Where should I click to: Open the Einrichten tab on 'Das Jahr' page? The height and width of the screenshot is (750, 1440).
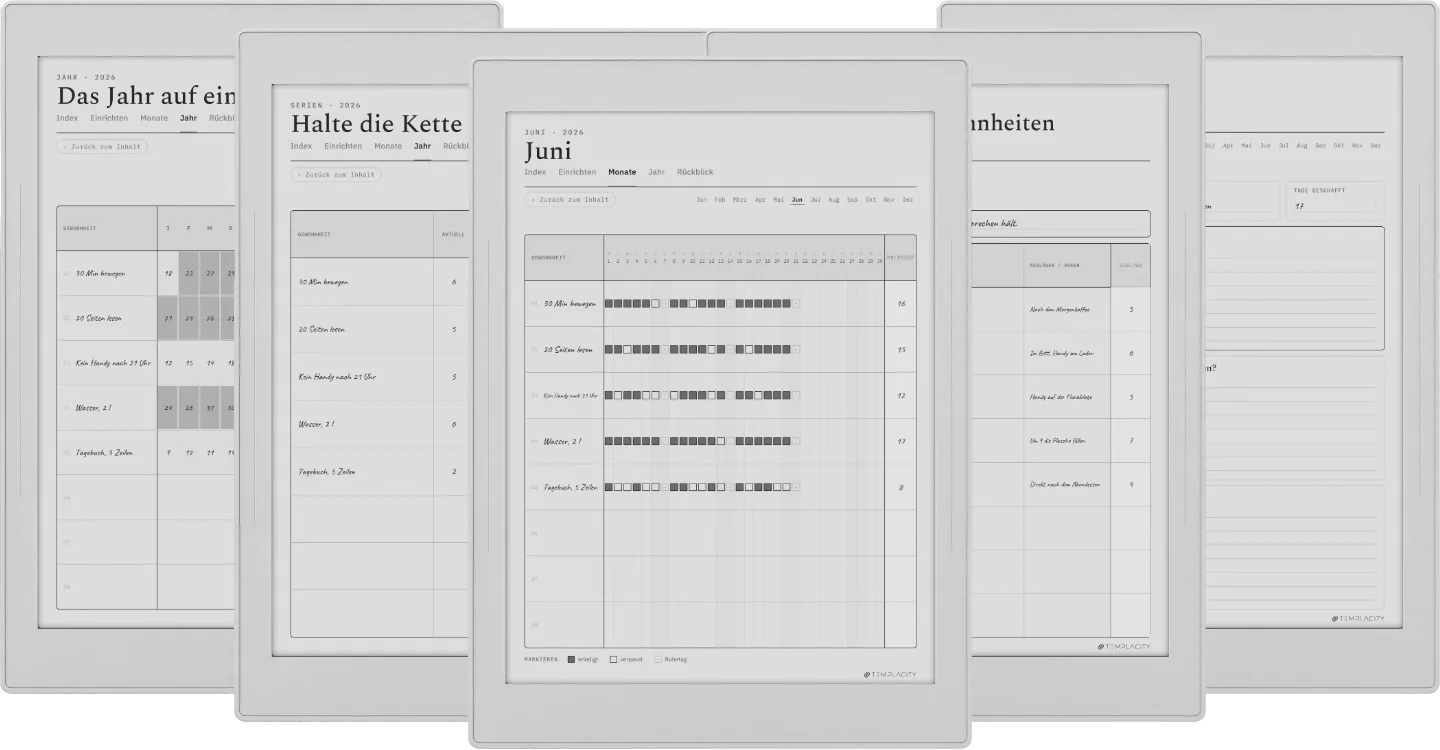tap(109, 118)
